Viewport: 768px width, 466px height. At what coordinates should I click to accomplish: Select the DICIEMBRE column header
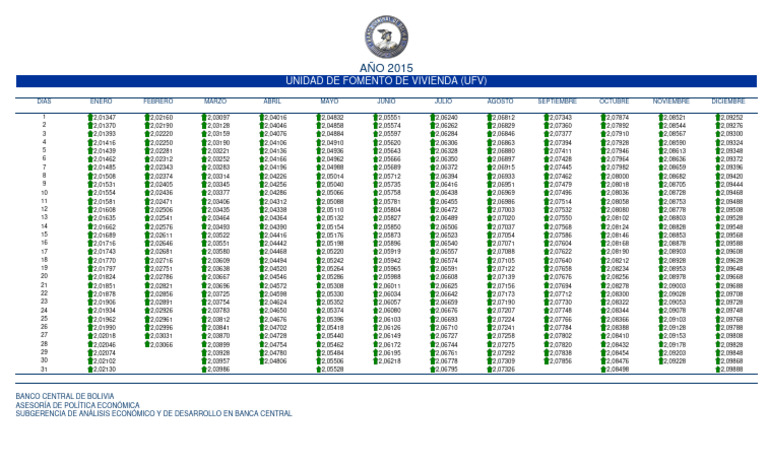[x=728, y=102]
